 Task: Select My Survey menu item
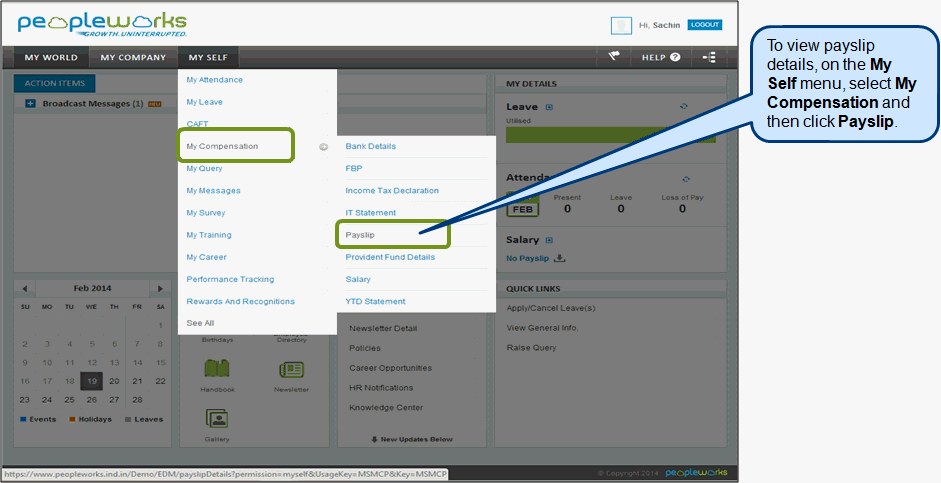click(x=206, y=213)
